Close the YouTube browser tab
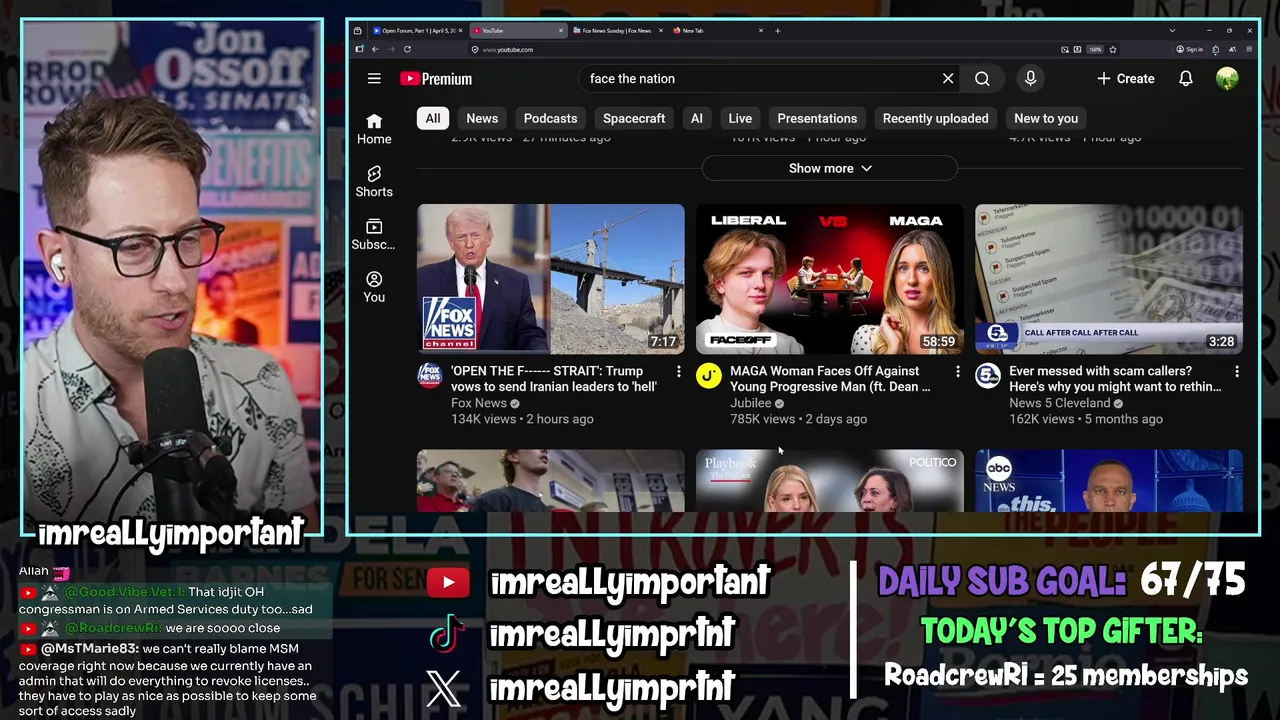Screen dimensions: 1280x720 561,31
